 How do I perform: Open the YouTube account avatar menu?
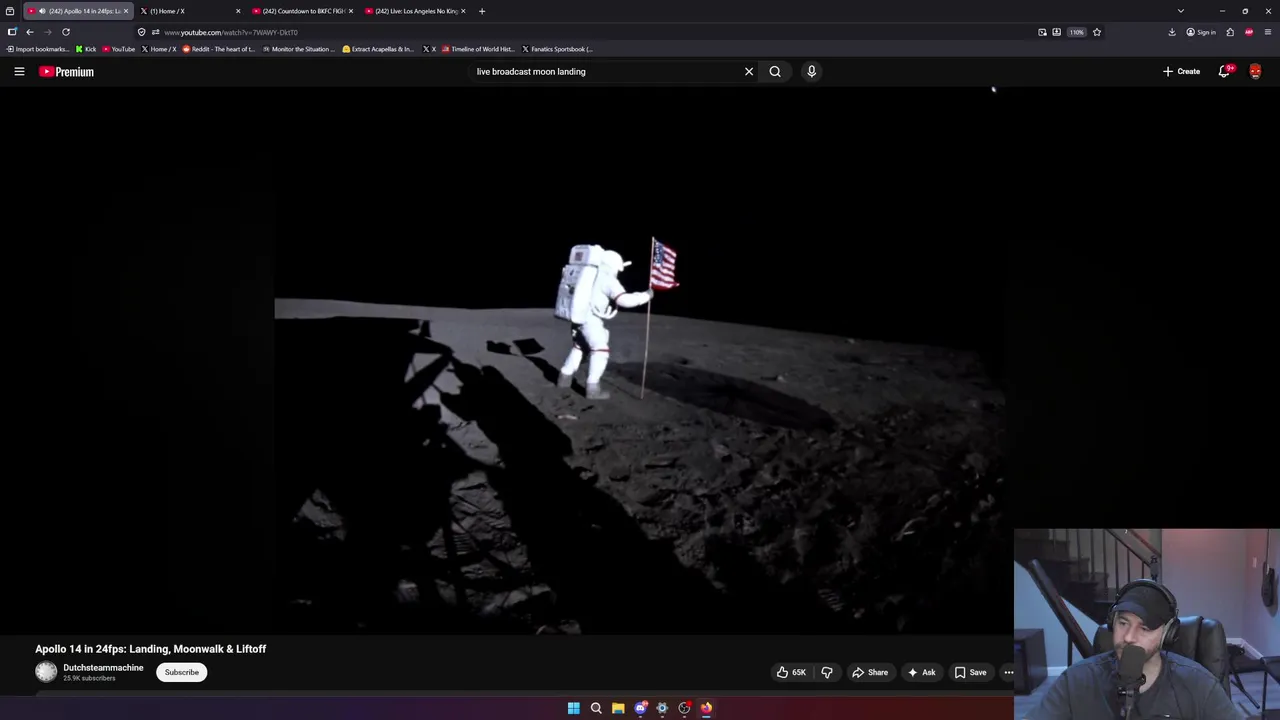coord(1255,71)
